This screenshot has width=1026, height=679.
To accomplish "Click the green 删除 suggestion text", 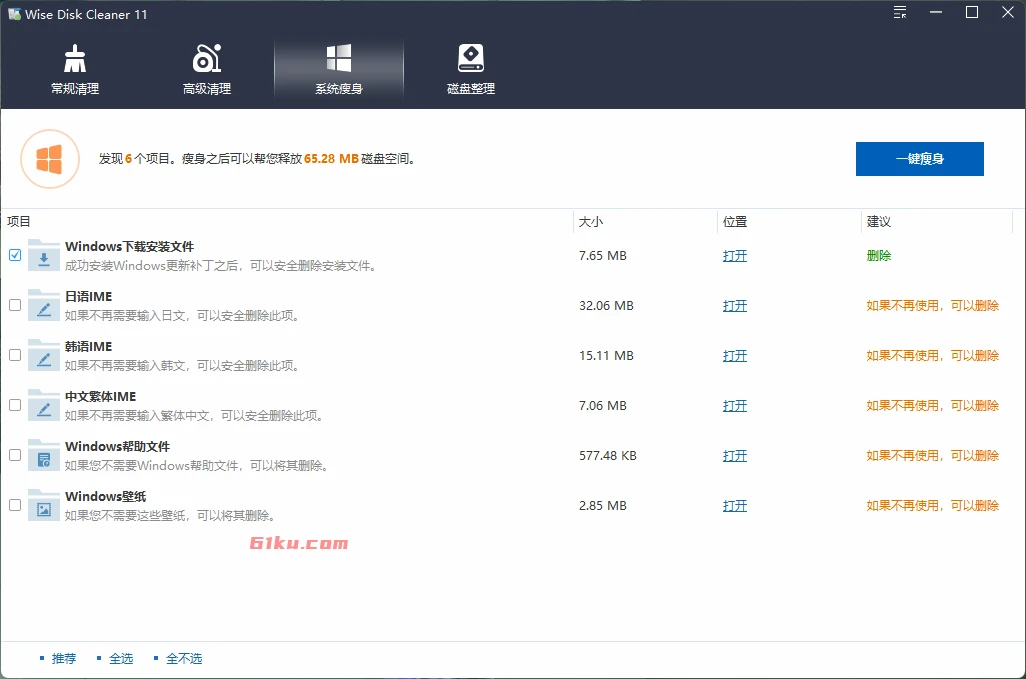I will click(x=879, y=256).
